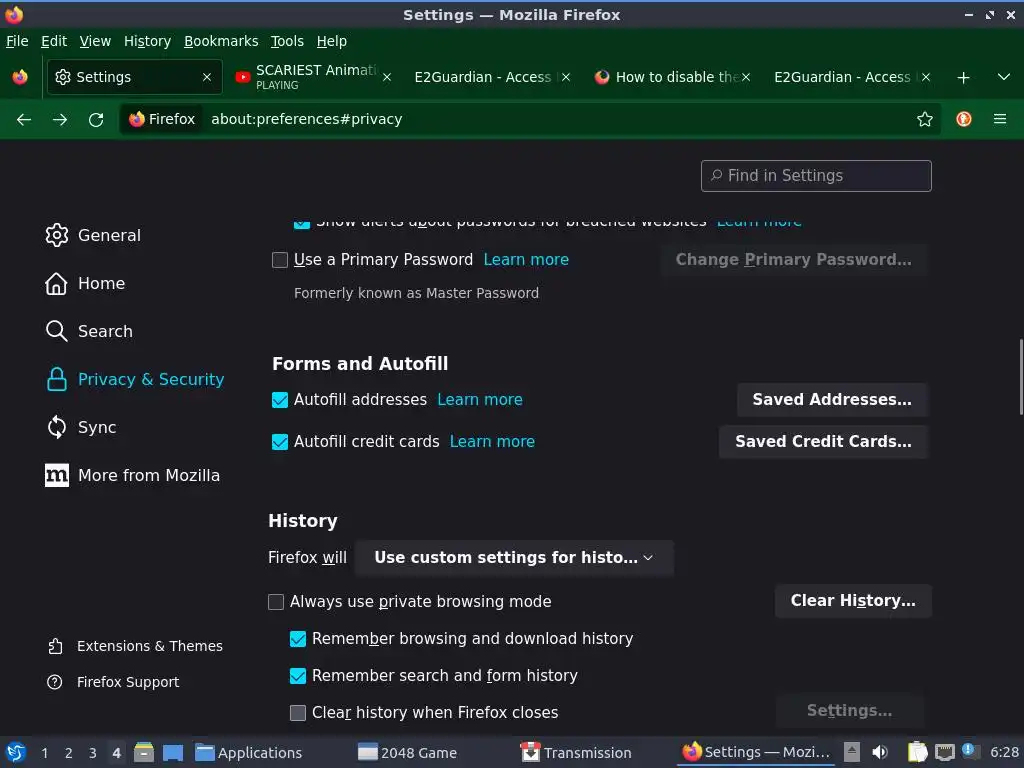The width and height of the screenshot is (1024, 768).
Task: Open the File menu
Action: pyautogui.click(x=17, y=41)
